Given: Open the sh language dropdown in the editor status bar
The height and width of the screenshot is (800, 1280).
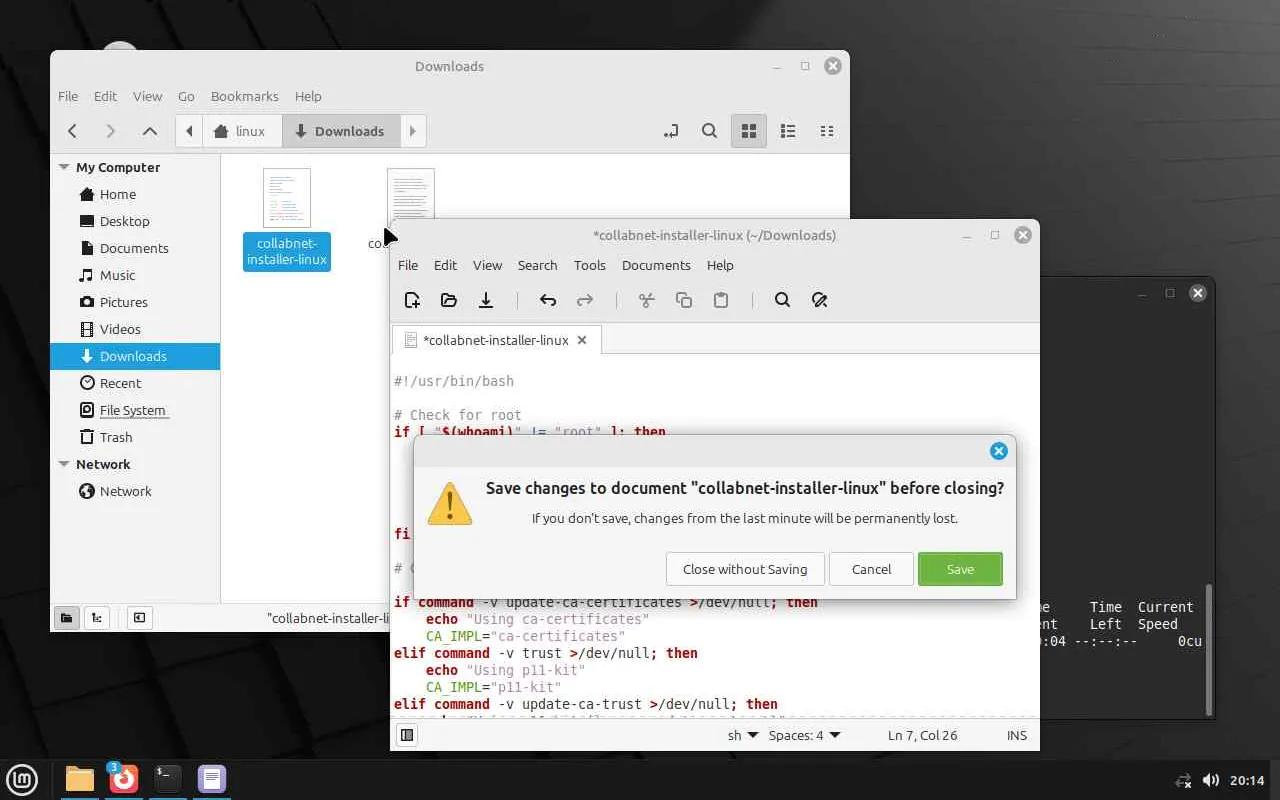Looking at the screenshot, I should tap(742, 735).
